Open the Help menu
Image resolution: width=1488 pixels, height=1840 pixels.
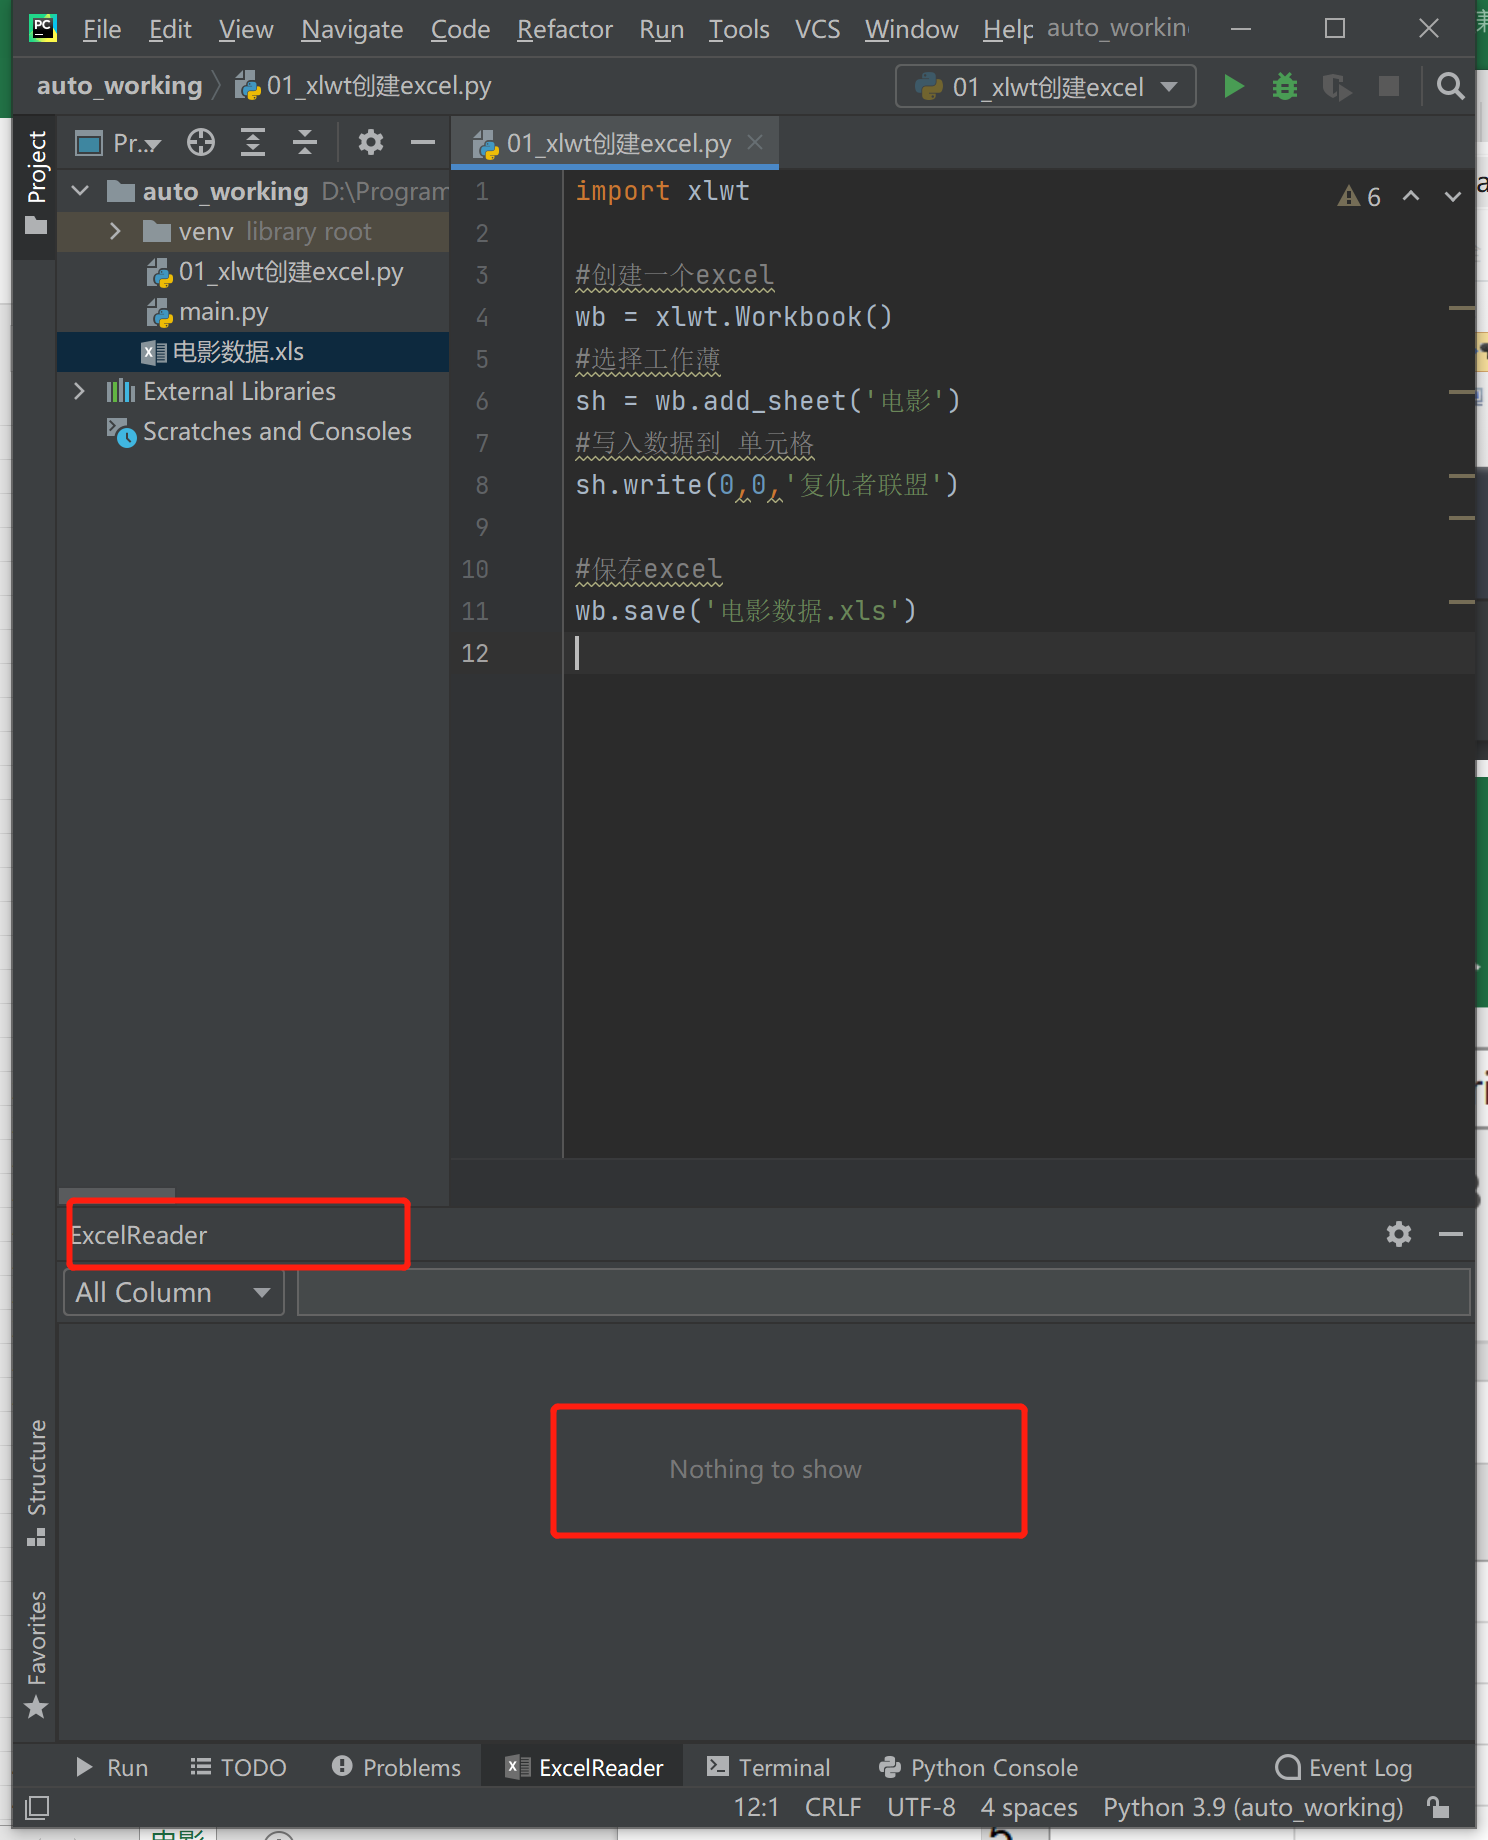[1007, 29]
